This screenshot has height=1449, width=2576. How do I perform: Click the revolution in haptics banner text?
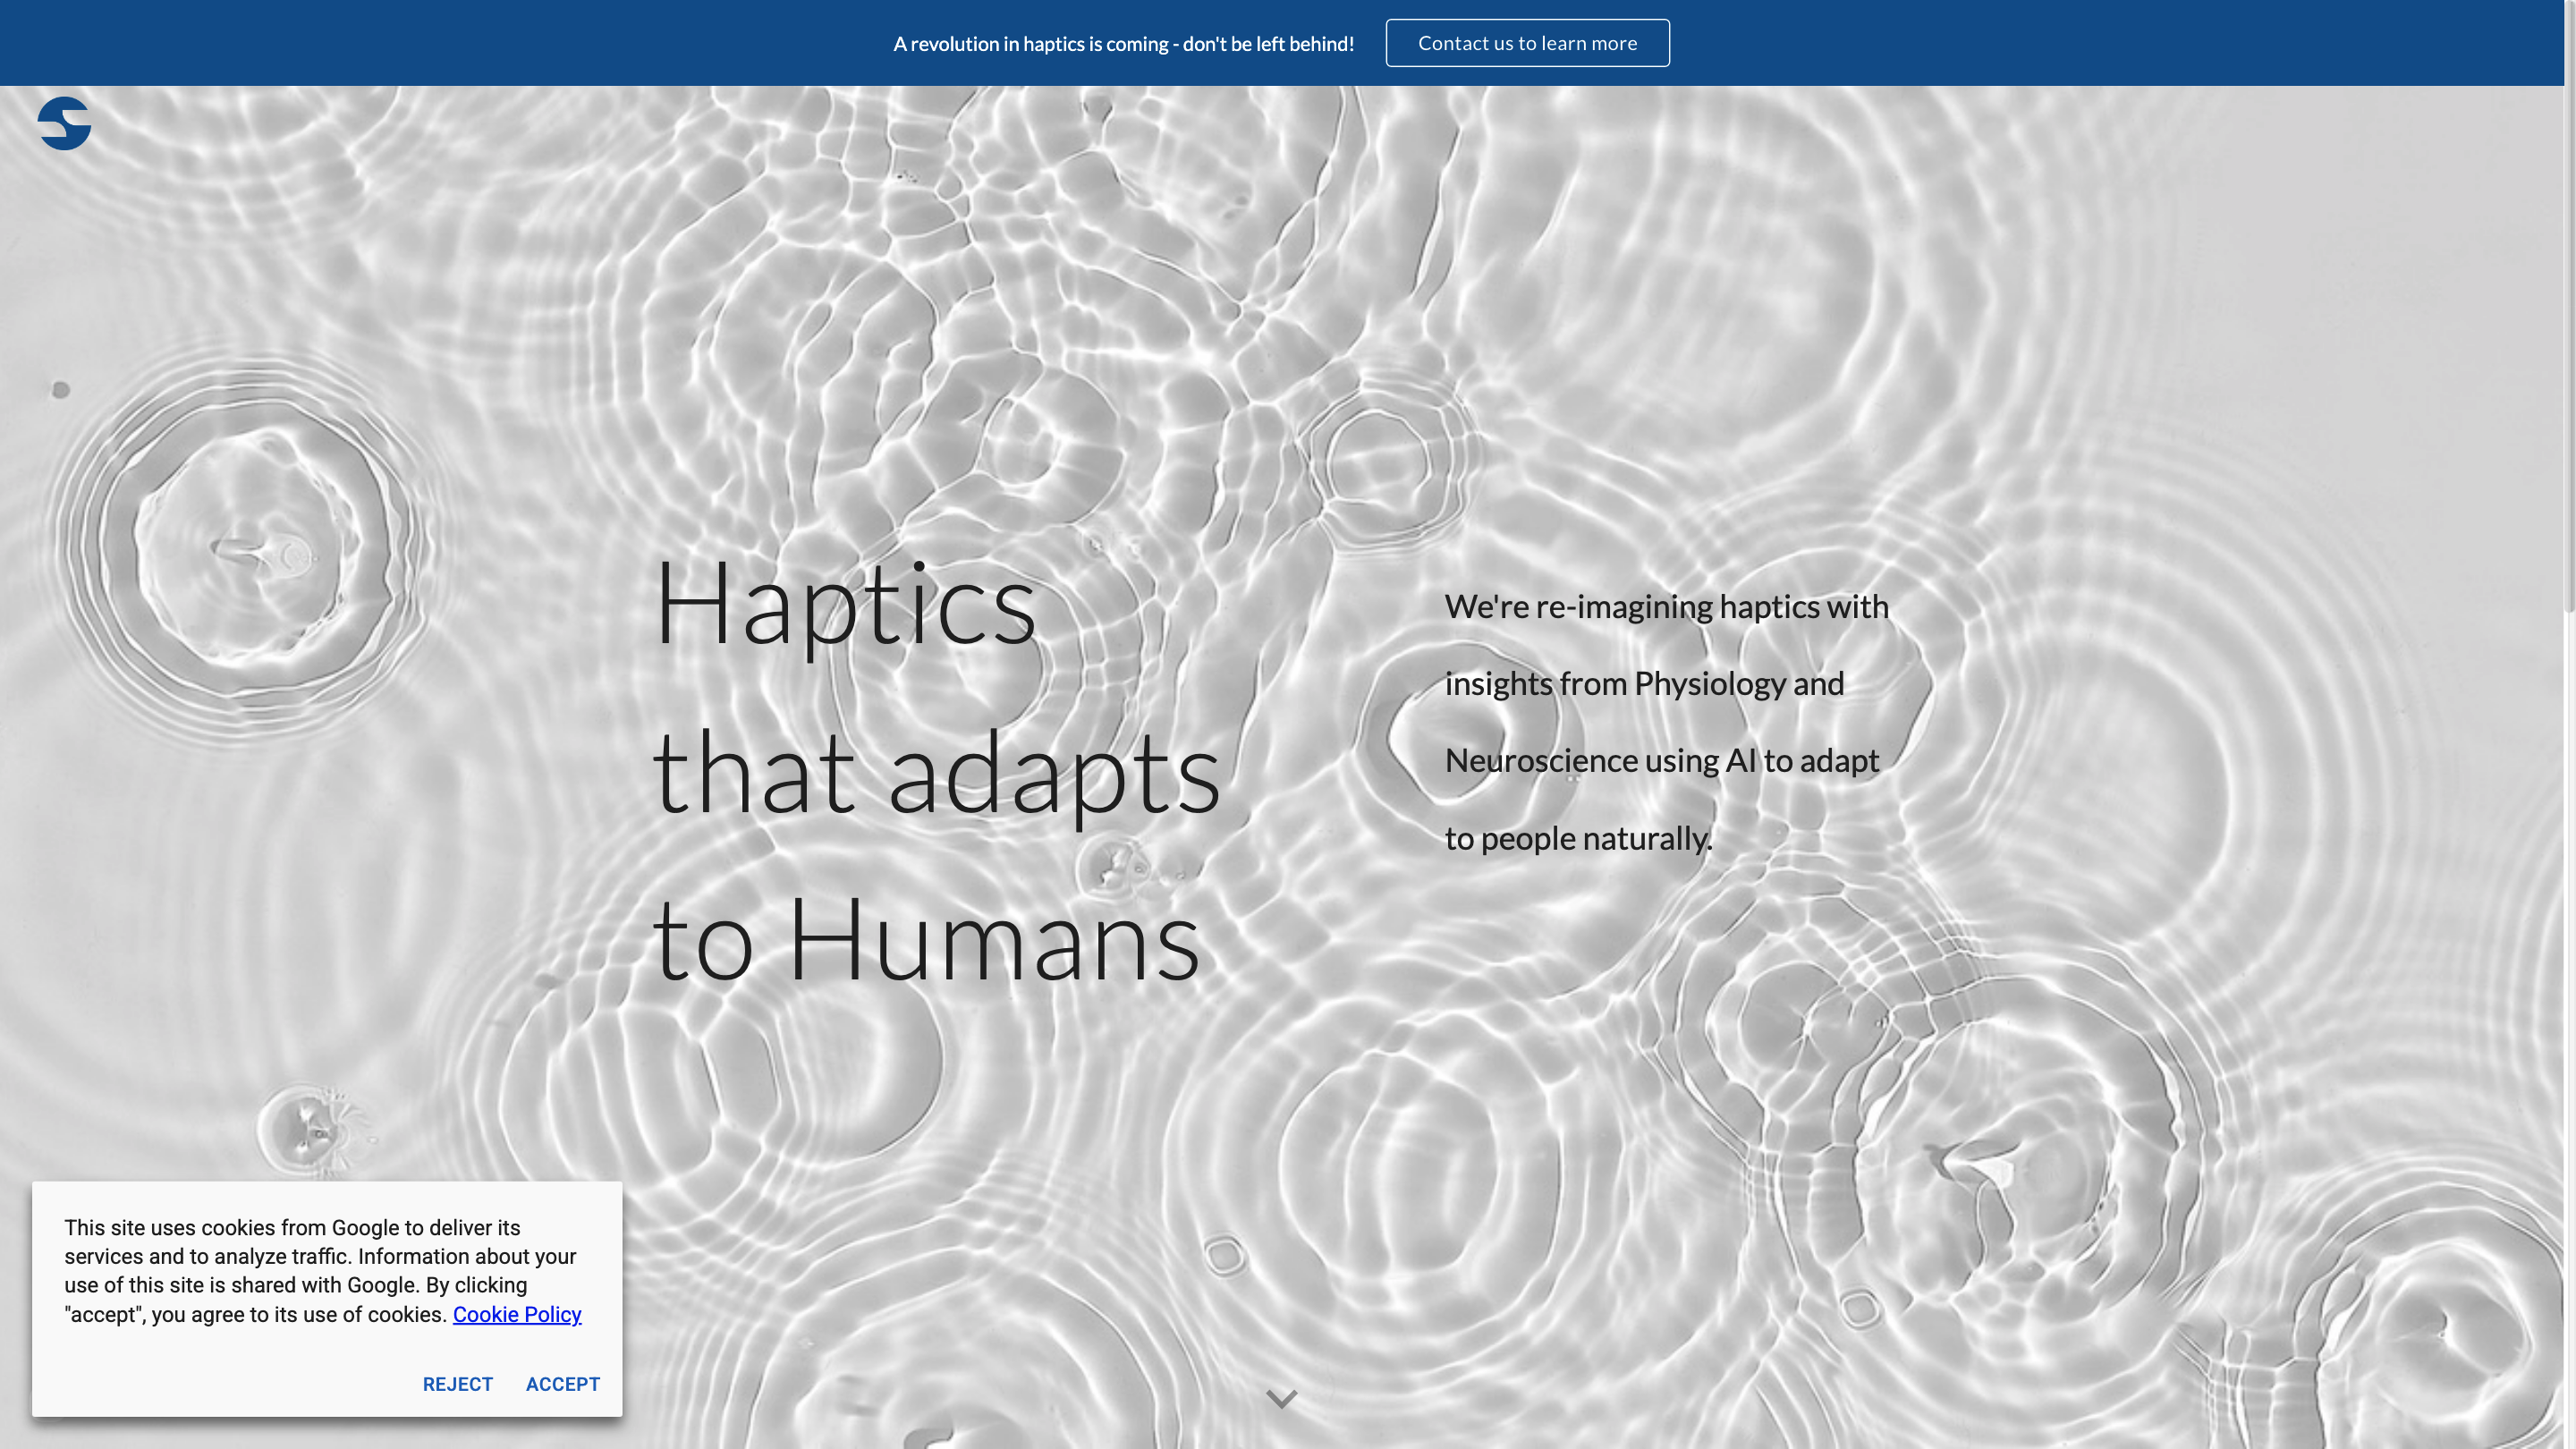click(x=1123, y=44)
